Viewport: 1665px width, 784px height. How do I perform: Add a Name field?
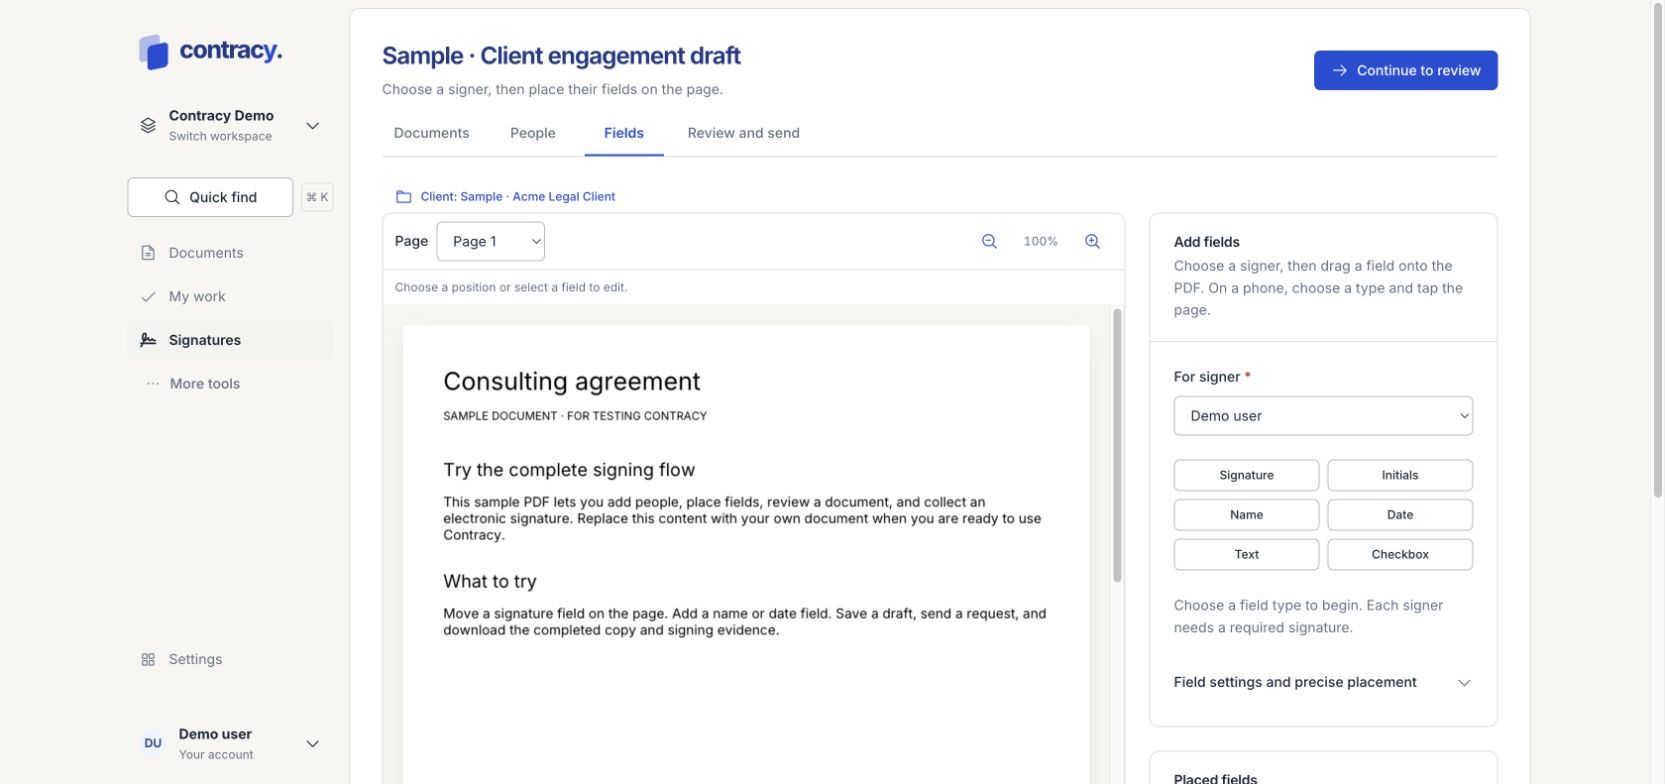(x=1246, y=515)
